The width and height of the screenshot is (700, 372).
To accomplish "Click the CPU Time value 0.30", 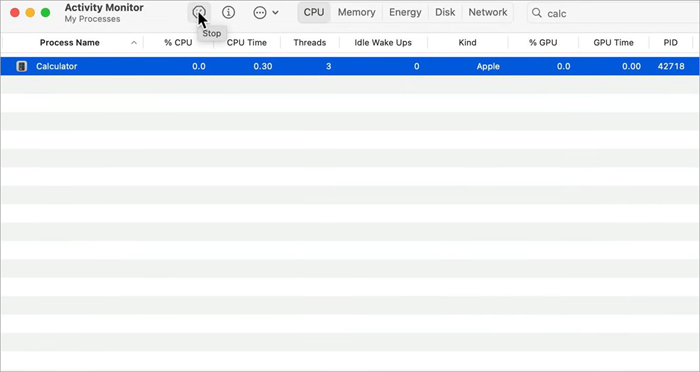I will tap(263, 67).
